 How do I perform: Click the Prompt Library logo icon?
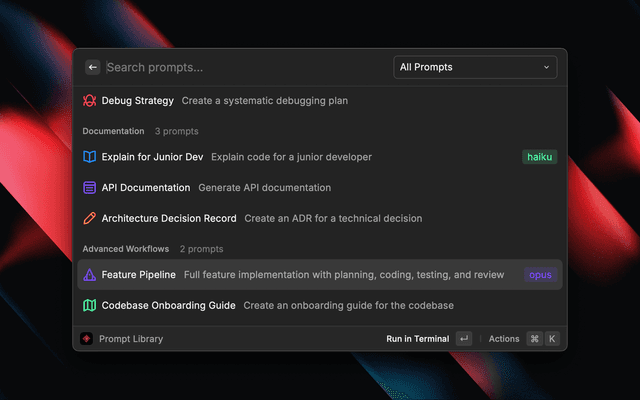point(87,339)
